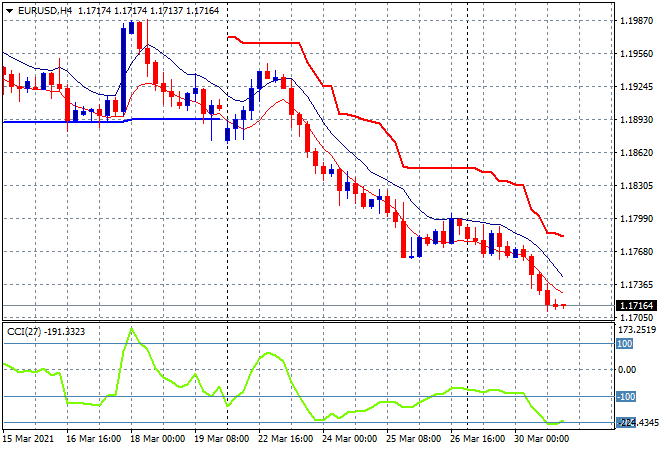Select the thick blue horizontal support line
This screenshot has width=660, height=450.
60,121
